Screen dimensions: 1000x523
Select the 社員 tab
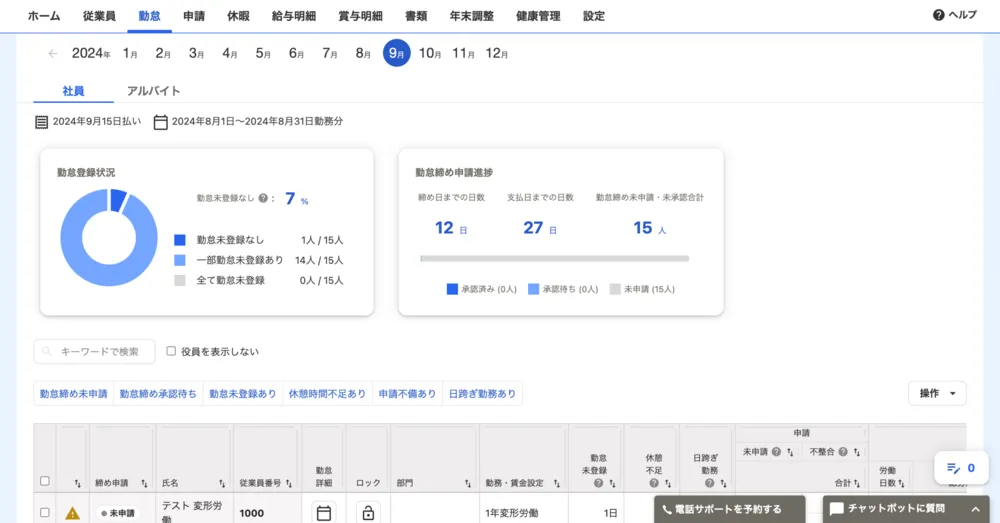pos(73,91)
